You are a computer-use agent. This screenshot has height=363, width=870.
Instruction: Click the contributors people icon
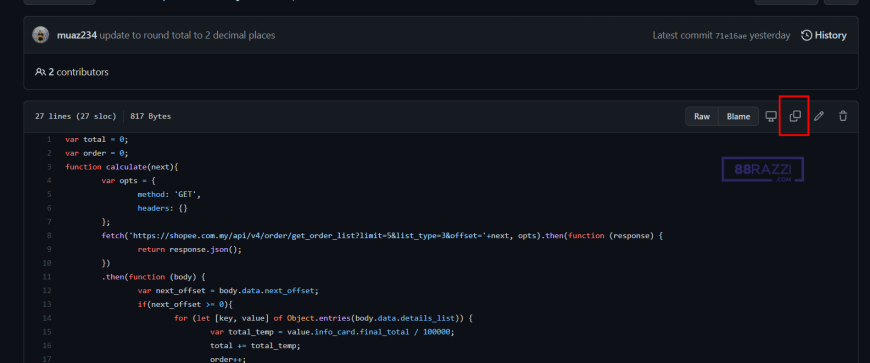[x=40, y=72]
